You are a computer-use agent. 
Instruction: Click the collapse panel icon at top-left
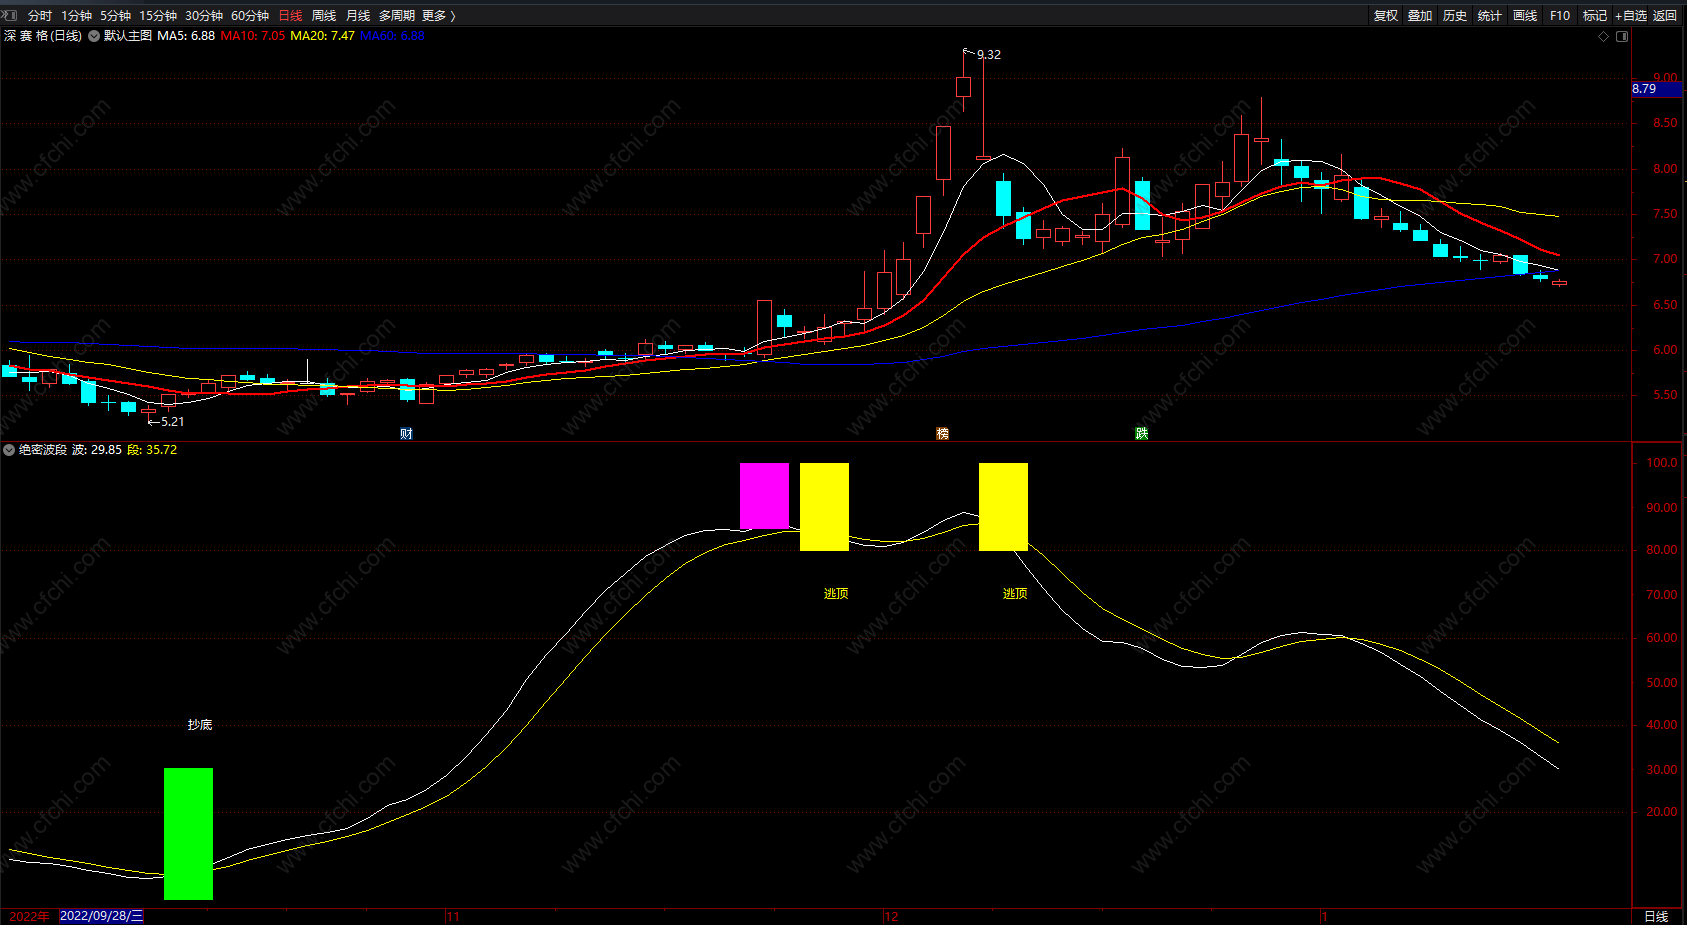pos(9,15)
